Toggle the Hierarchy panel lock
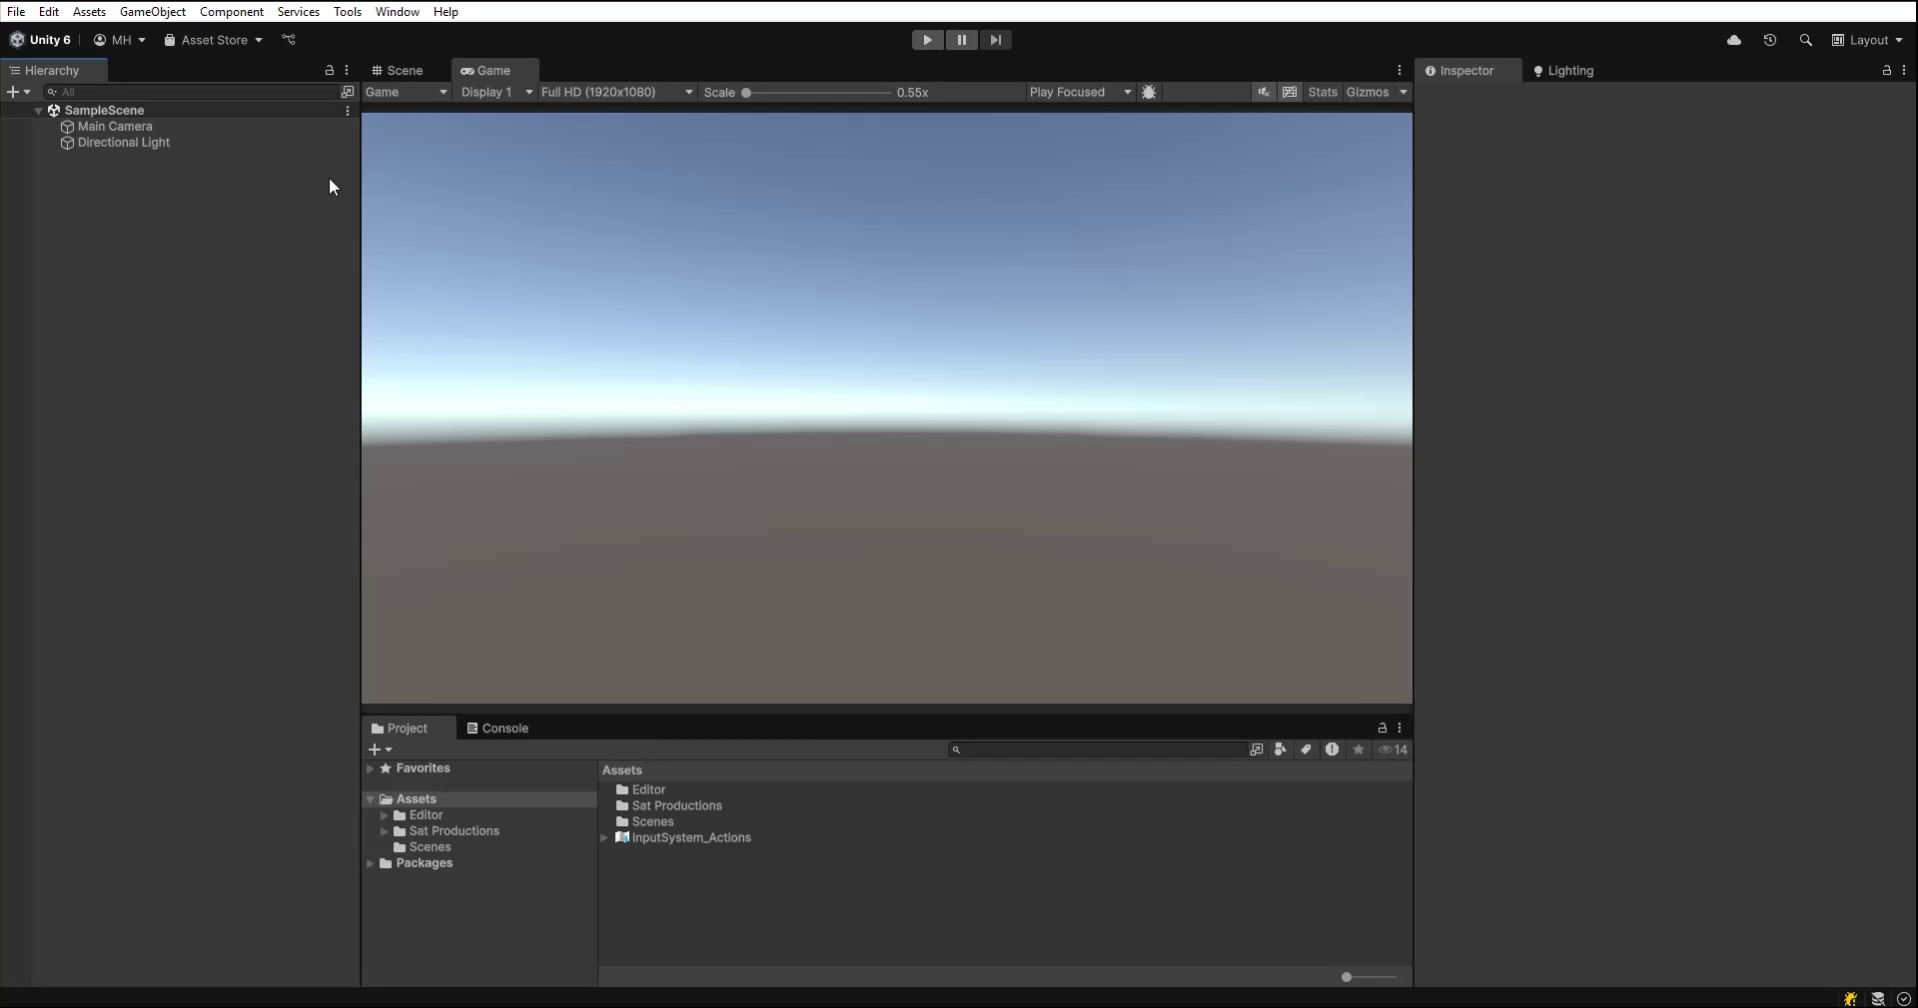This screenshot has height=1008, width=1918. (x=329, y=70)
